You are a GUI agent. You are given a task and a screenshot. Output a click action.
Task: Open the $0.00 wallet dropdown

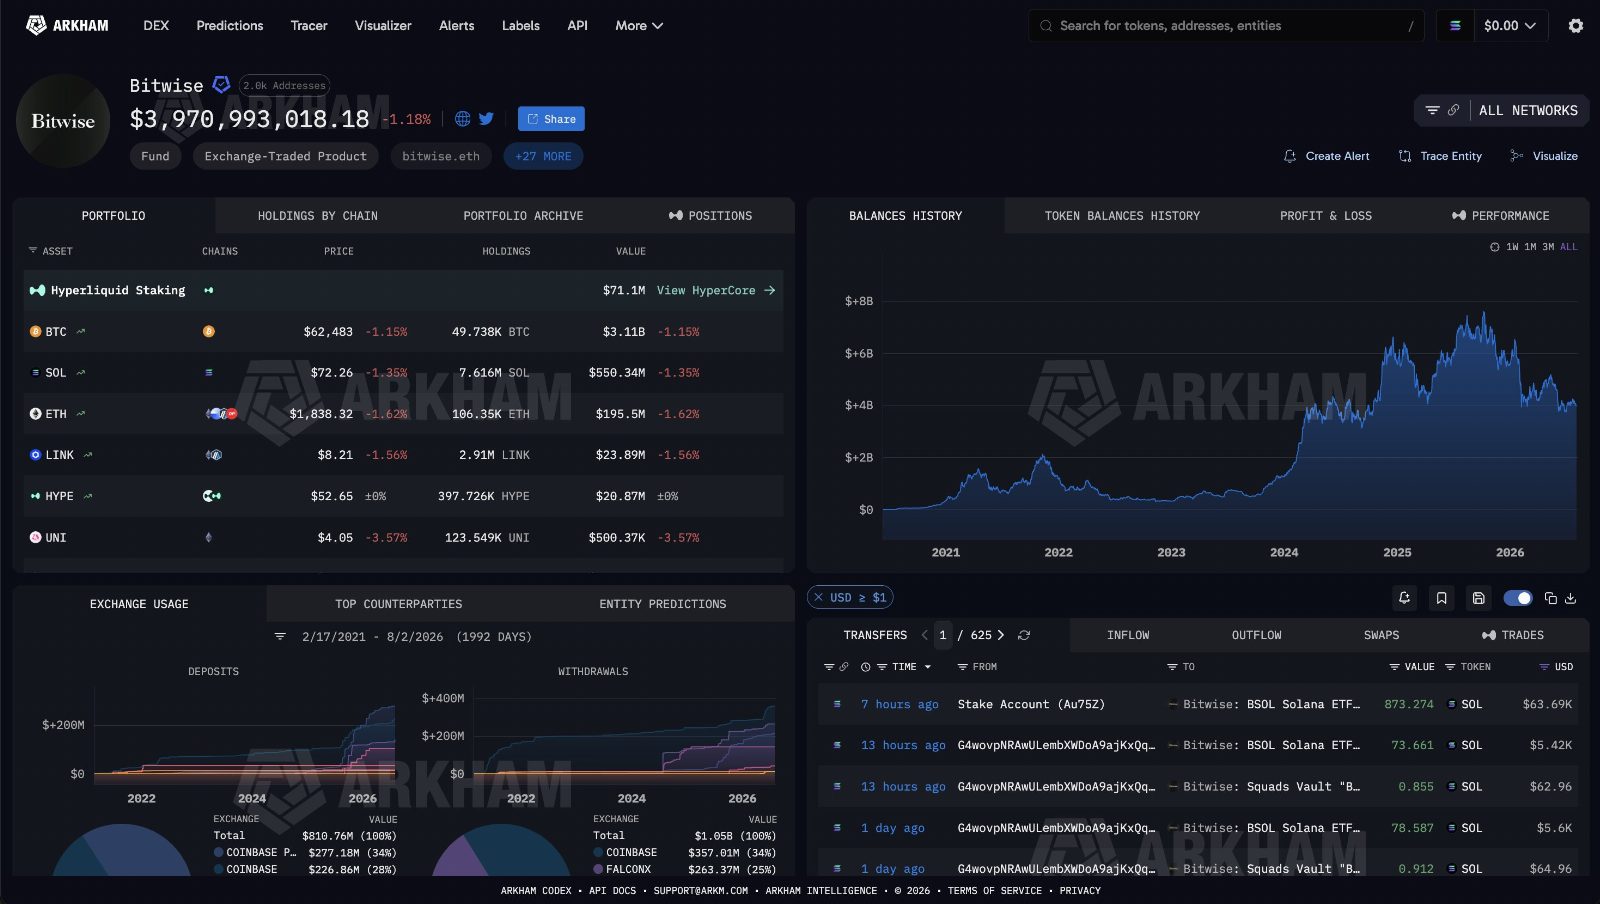(1510, 26)
